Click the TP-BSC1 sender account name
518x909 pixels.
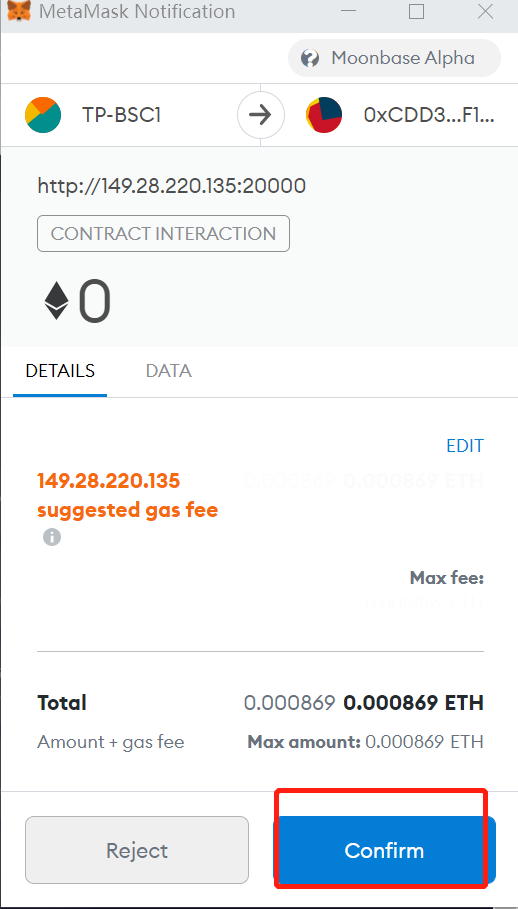click(121, 115)
